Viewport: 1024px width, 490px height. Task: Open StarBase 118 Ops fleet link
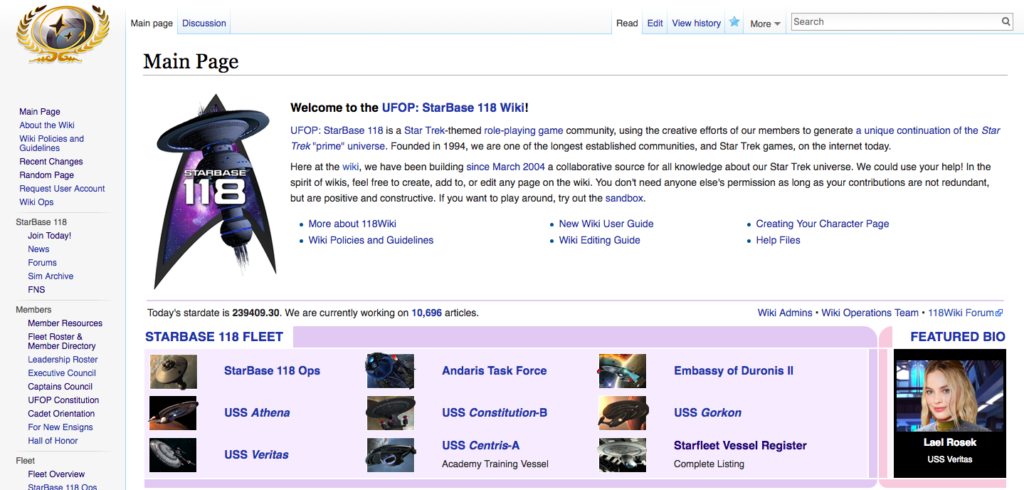[x=272, y=370]
